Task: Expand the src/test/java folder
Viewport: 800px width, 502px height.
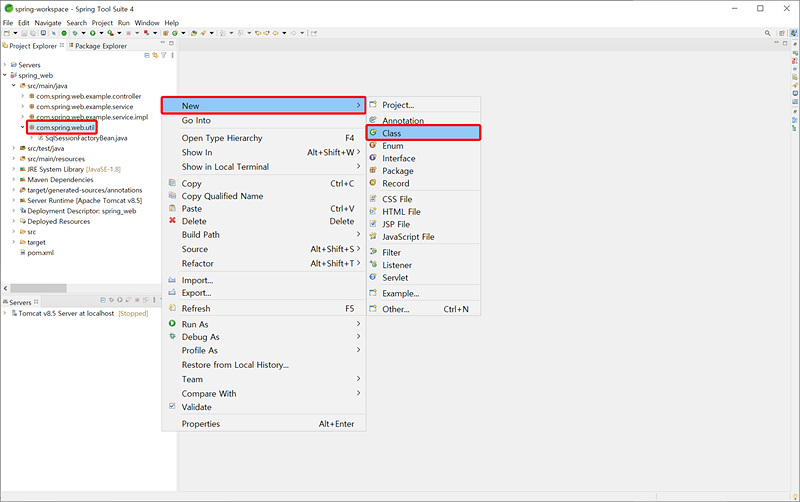Action: point(14,148)
